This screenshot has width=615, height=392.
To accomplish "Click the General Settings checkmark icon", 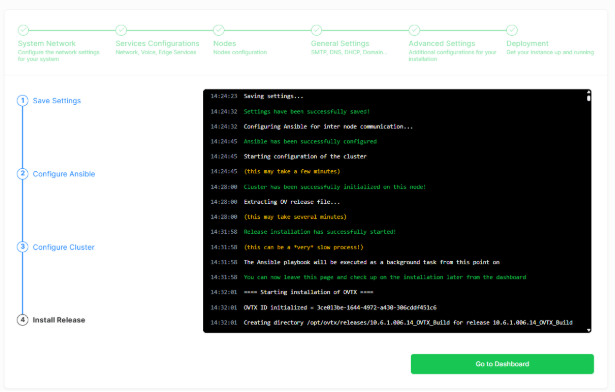I will tap(317, 30).
